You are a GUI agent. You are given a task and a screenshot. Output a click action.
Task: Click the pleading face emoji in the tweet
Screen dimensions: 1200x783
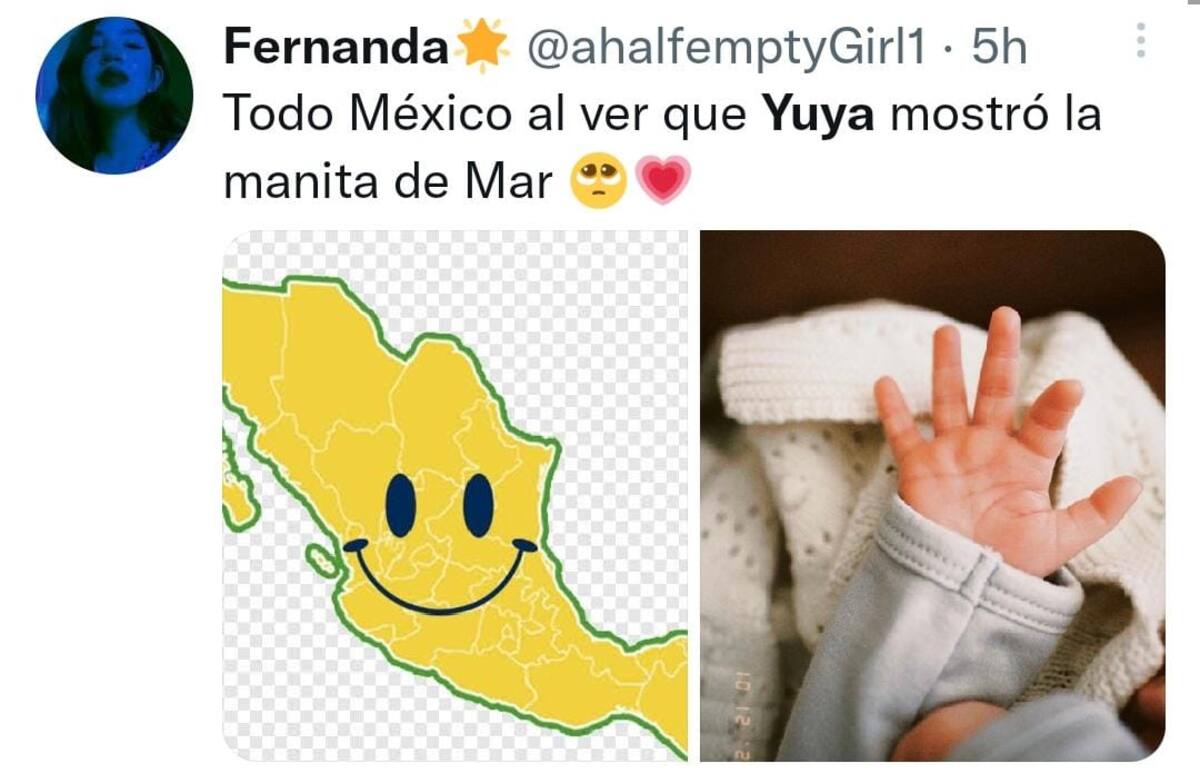pos(598,182)
